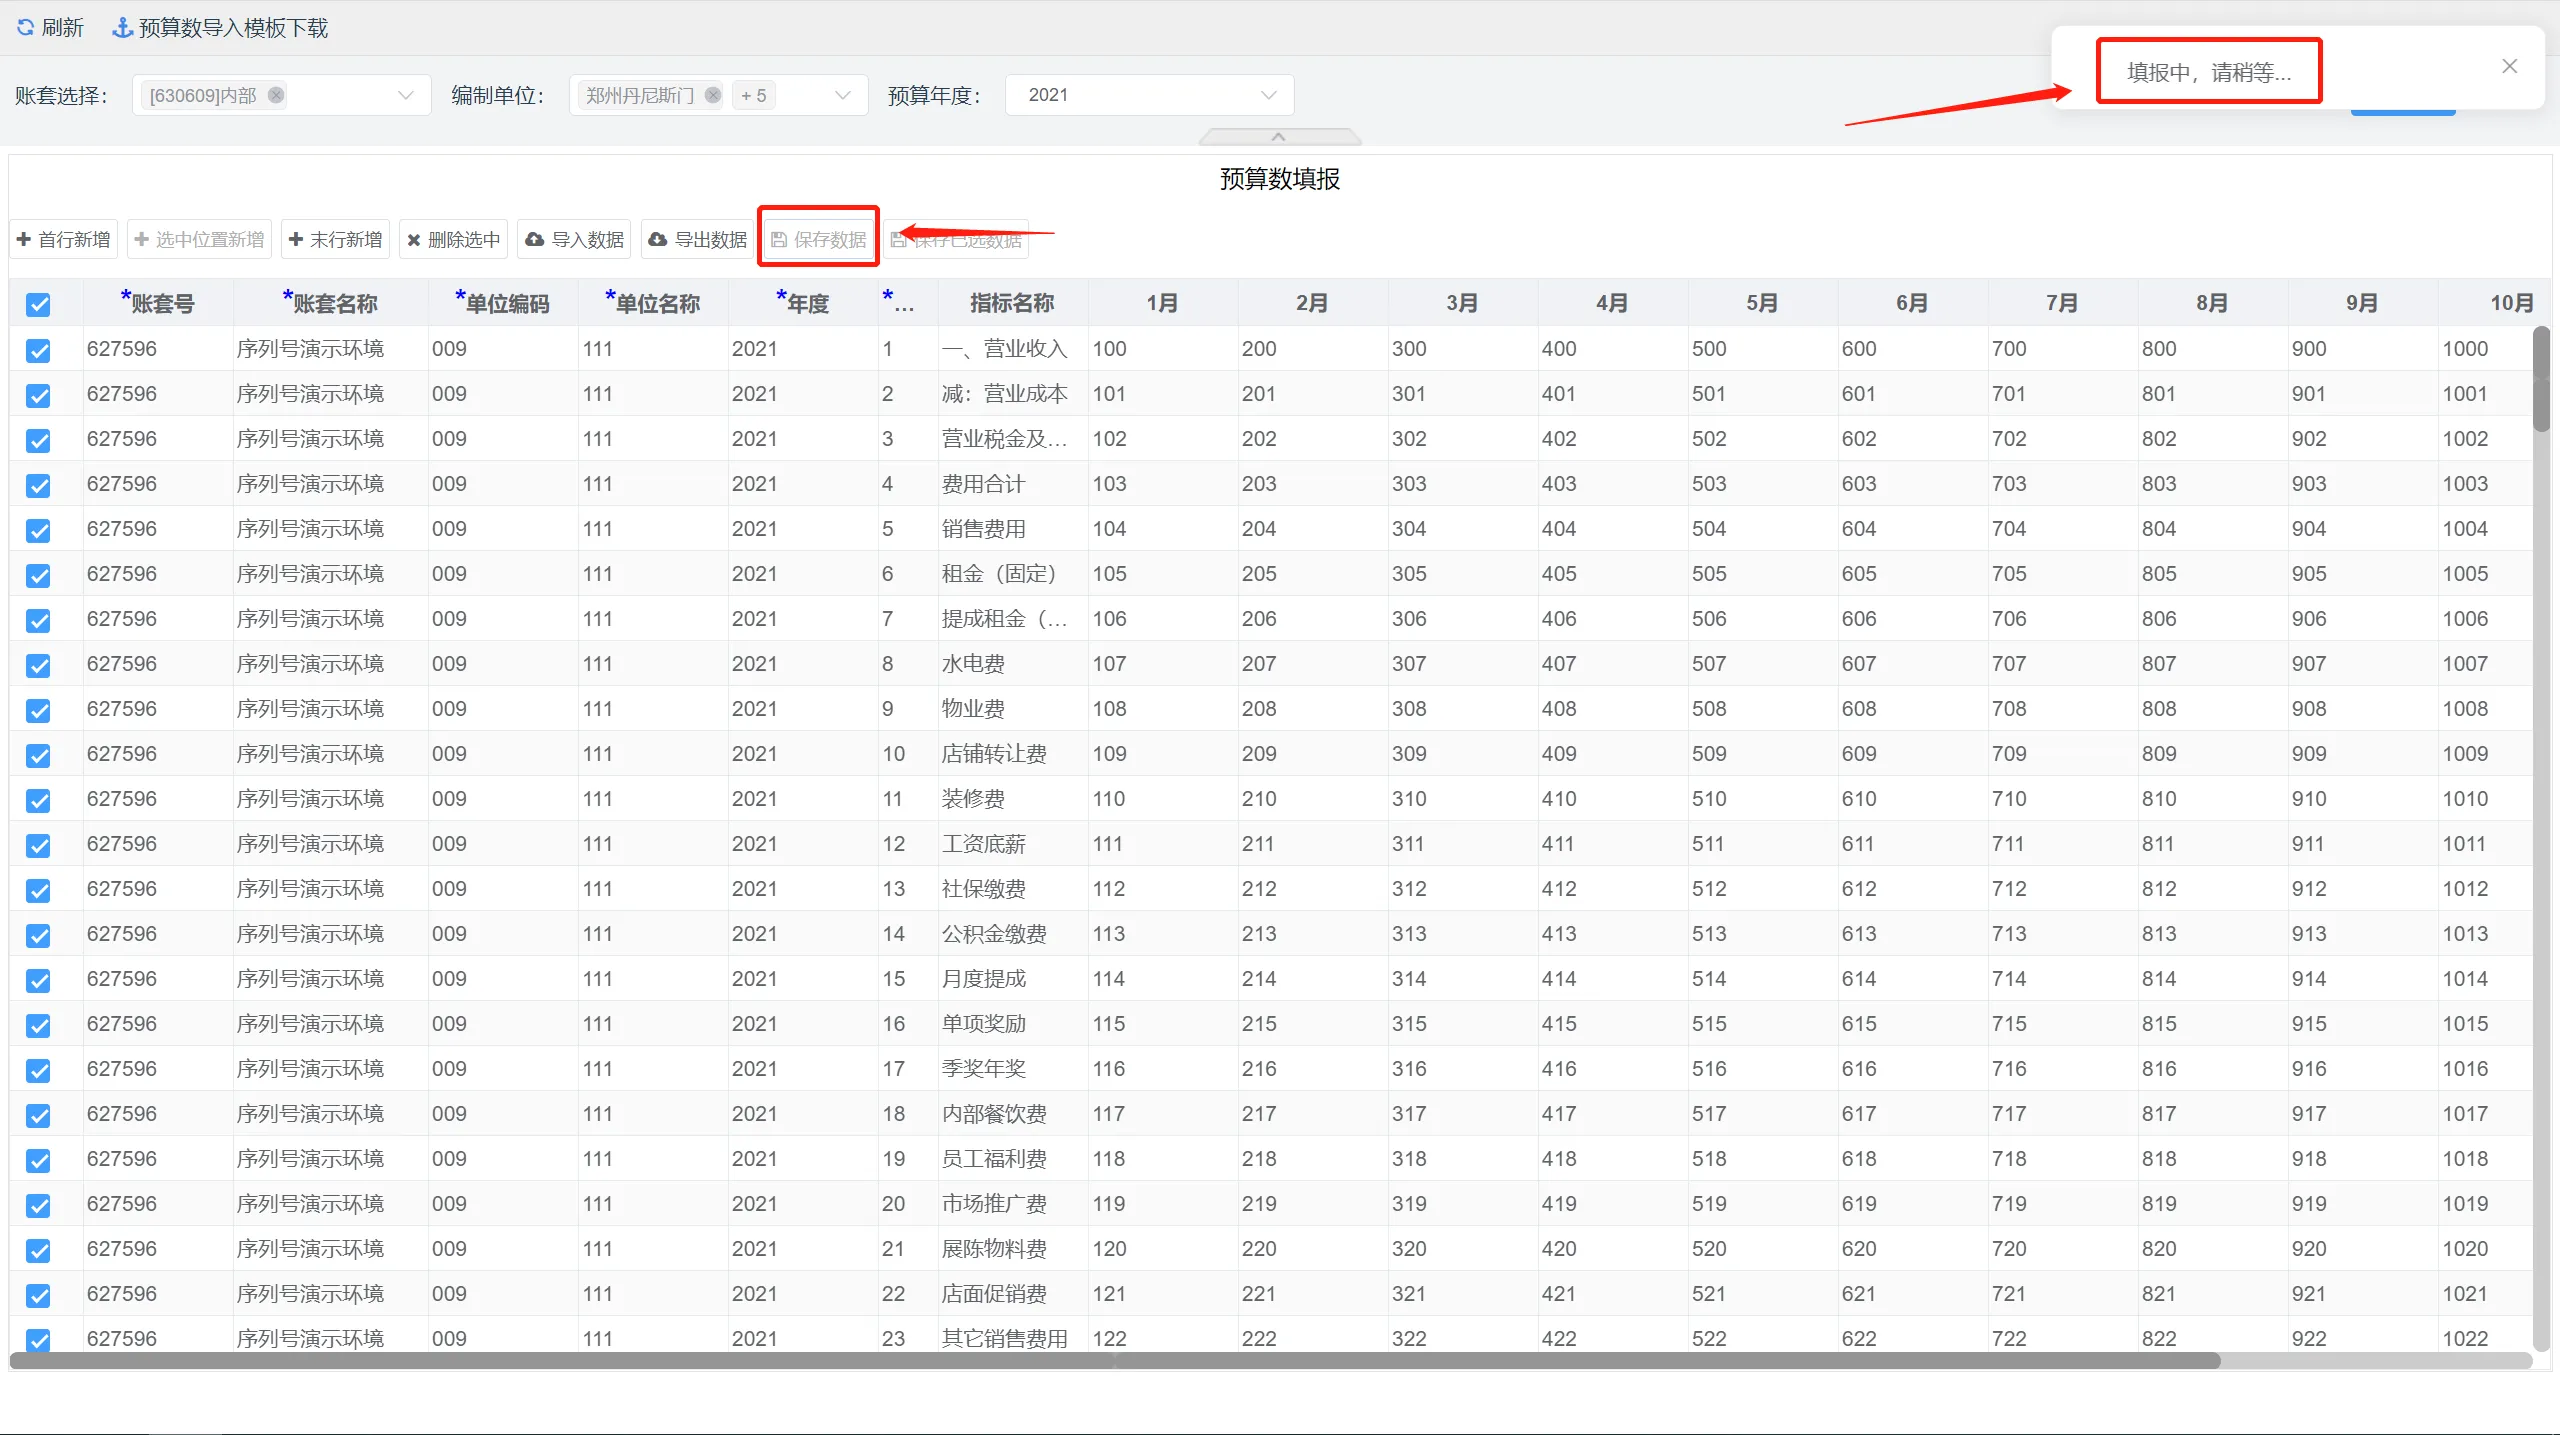The image size is (2560, 1435).
Task: Click the 保存数据 button
Action: click(819, 240)
